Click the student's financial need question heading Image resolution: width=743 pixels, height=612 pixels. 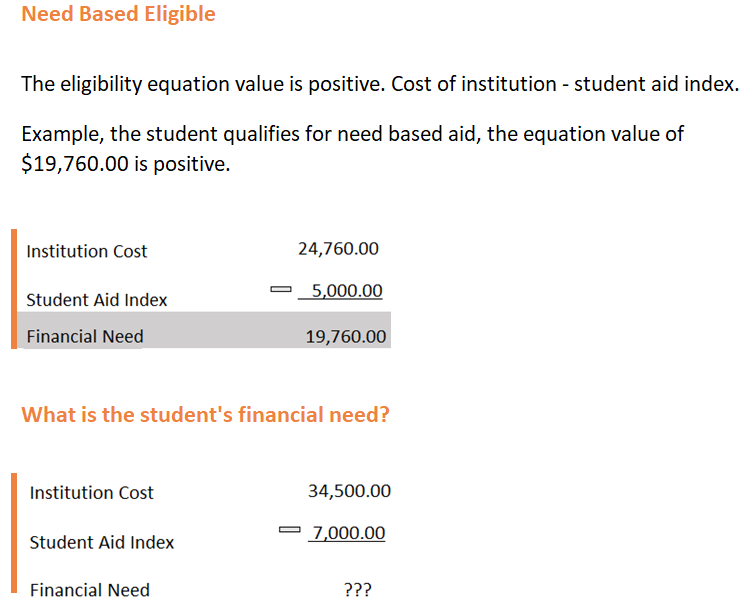point(205,415)
